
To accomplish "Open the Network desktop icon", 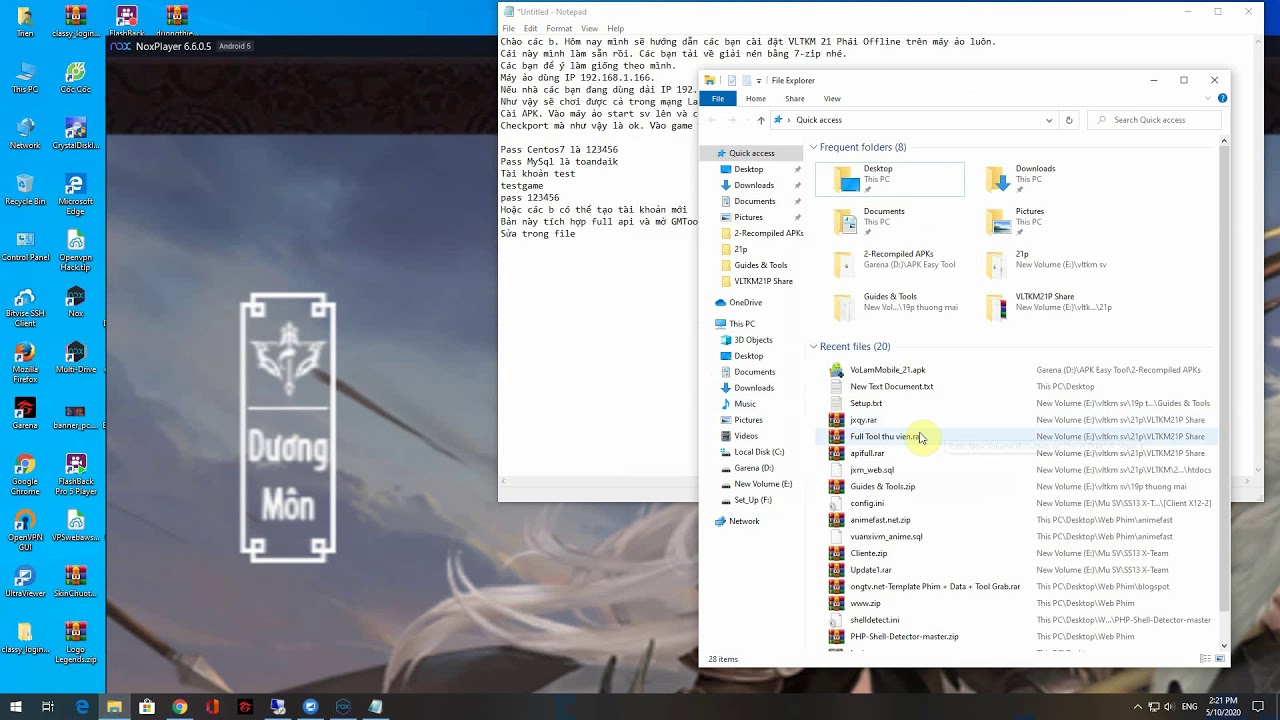I will coord(25,131).
